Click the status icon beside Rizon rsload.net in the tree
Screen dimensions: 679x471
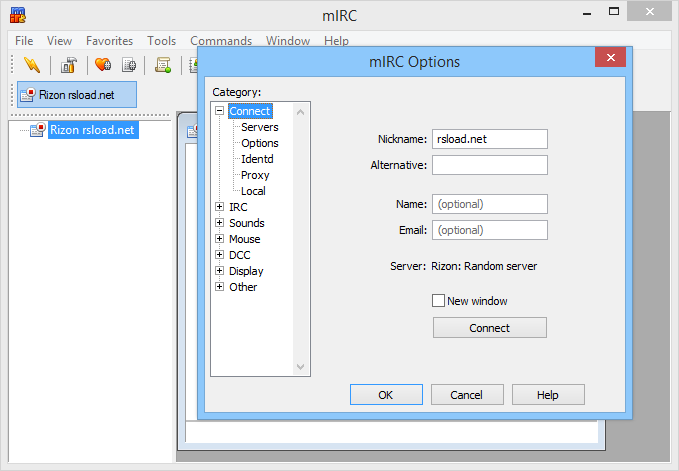pos(37,129)
